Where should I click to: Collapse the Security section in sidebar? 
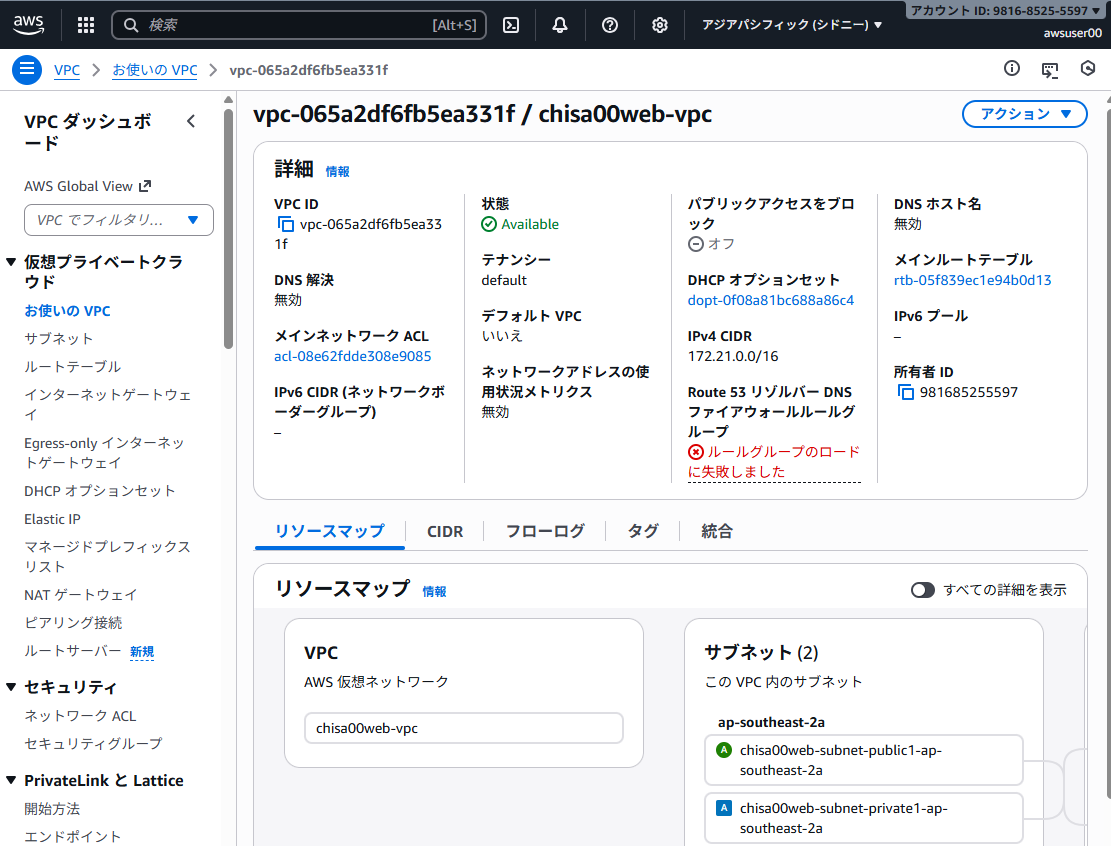click(11, 687)
